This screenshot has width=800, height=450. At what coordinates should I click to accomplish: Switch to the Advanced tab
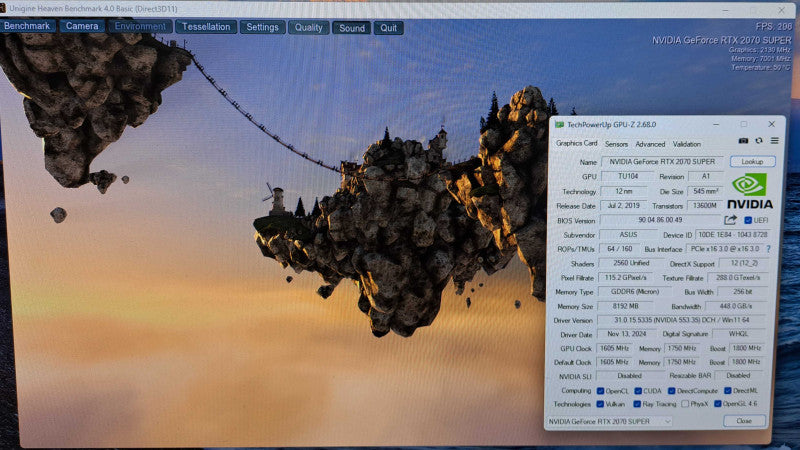pyautogui.click(x=650, y=144)
